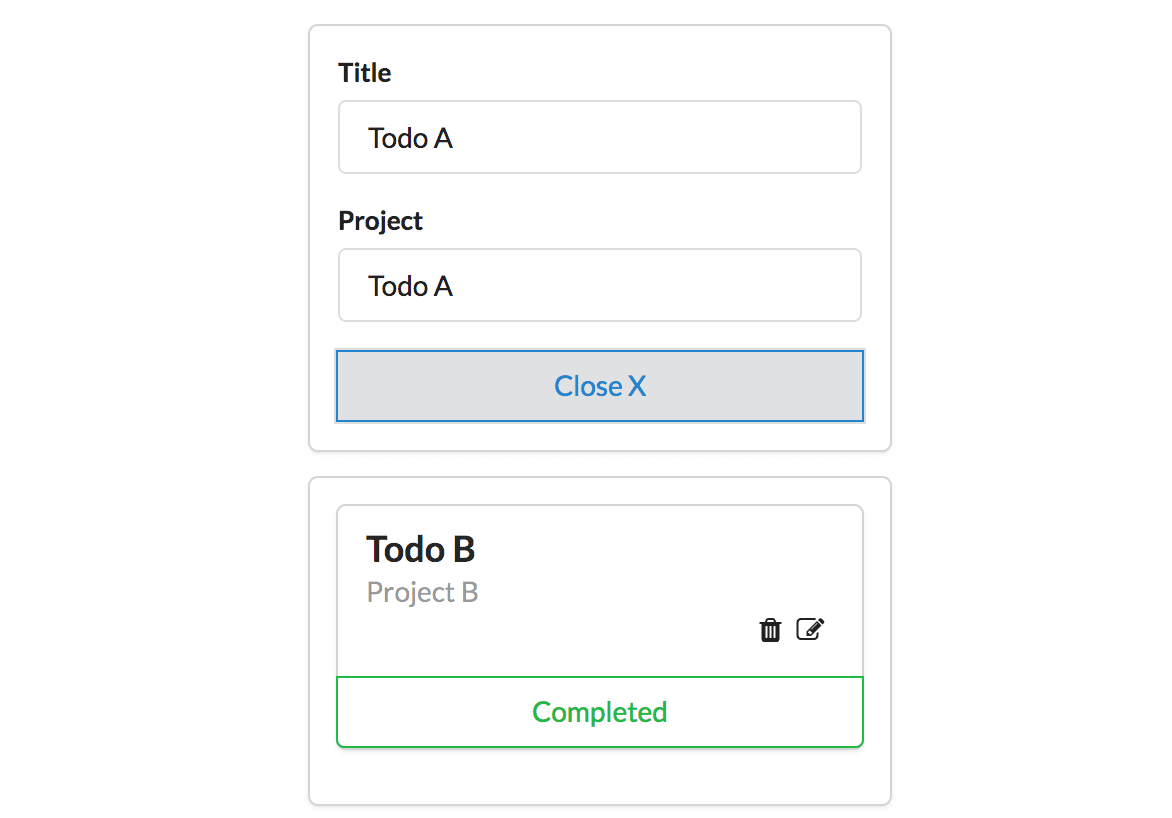Select the Title label above first field
1172x818 pixels.
pyautogui.click(x=365, y=73)
